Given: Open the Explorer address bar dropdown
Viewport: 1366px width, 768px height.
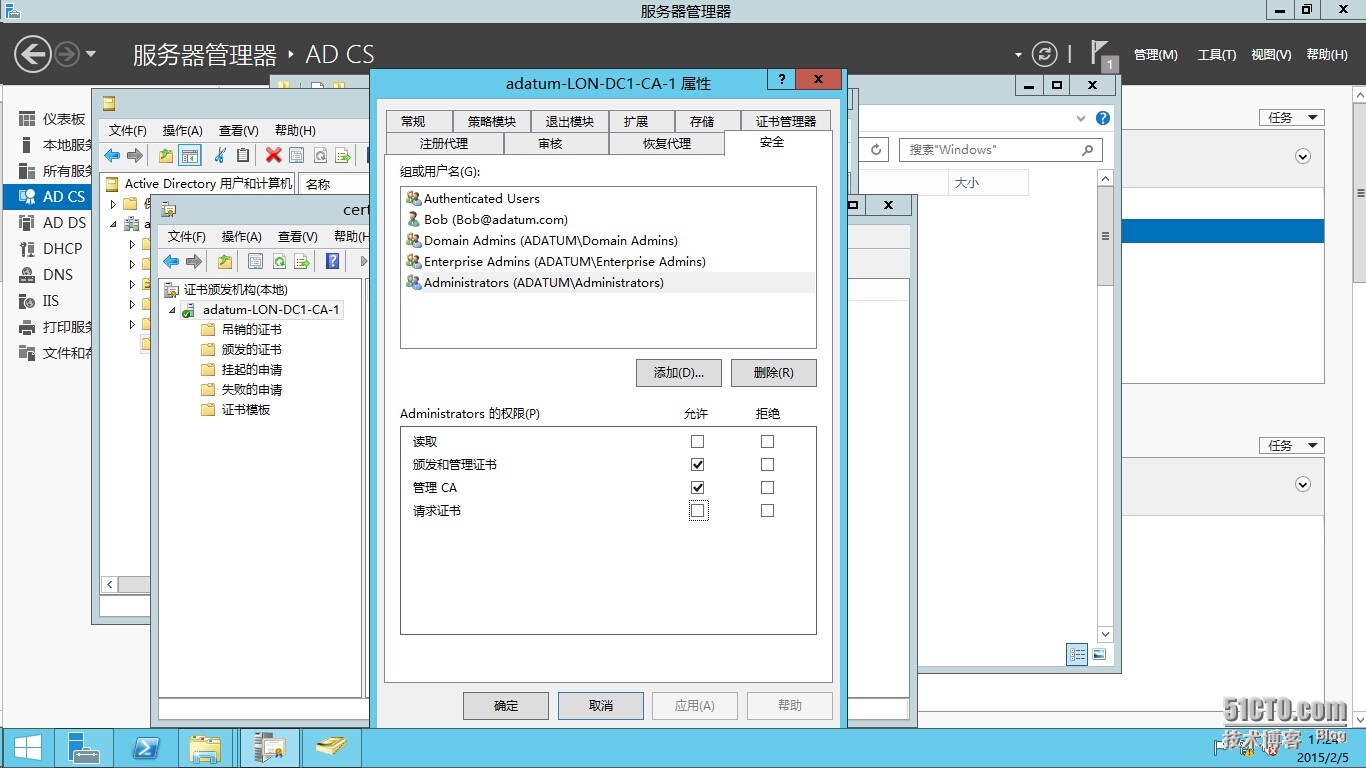Looking at the screenshot, I should pos(1080,118).
